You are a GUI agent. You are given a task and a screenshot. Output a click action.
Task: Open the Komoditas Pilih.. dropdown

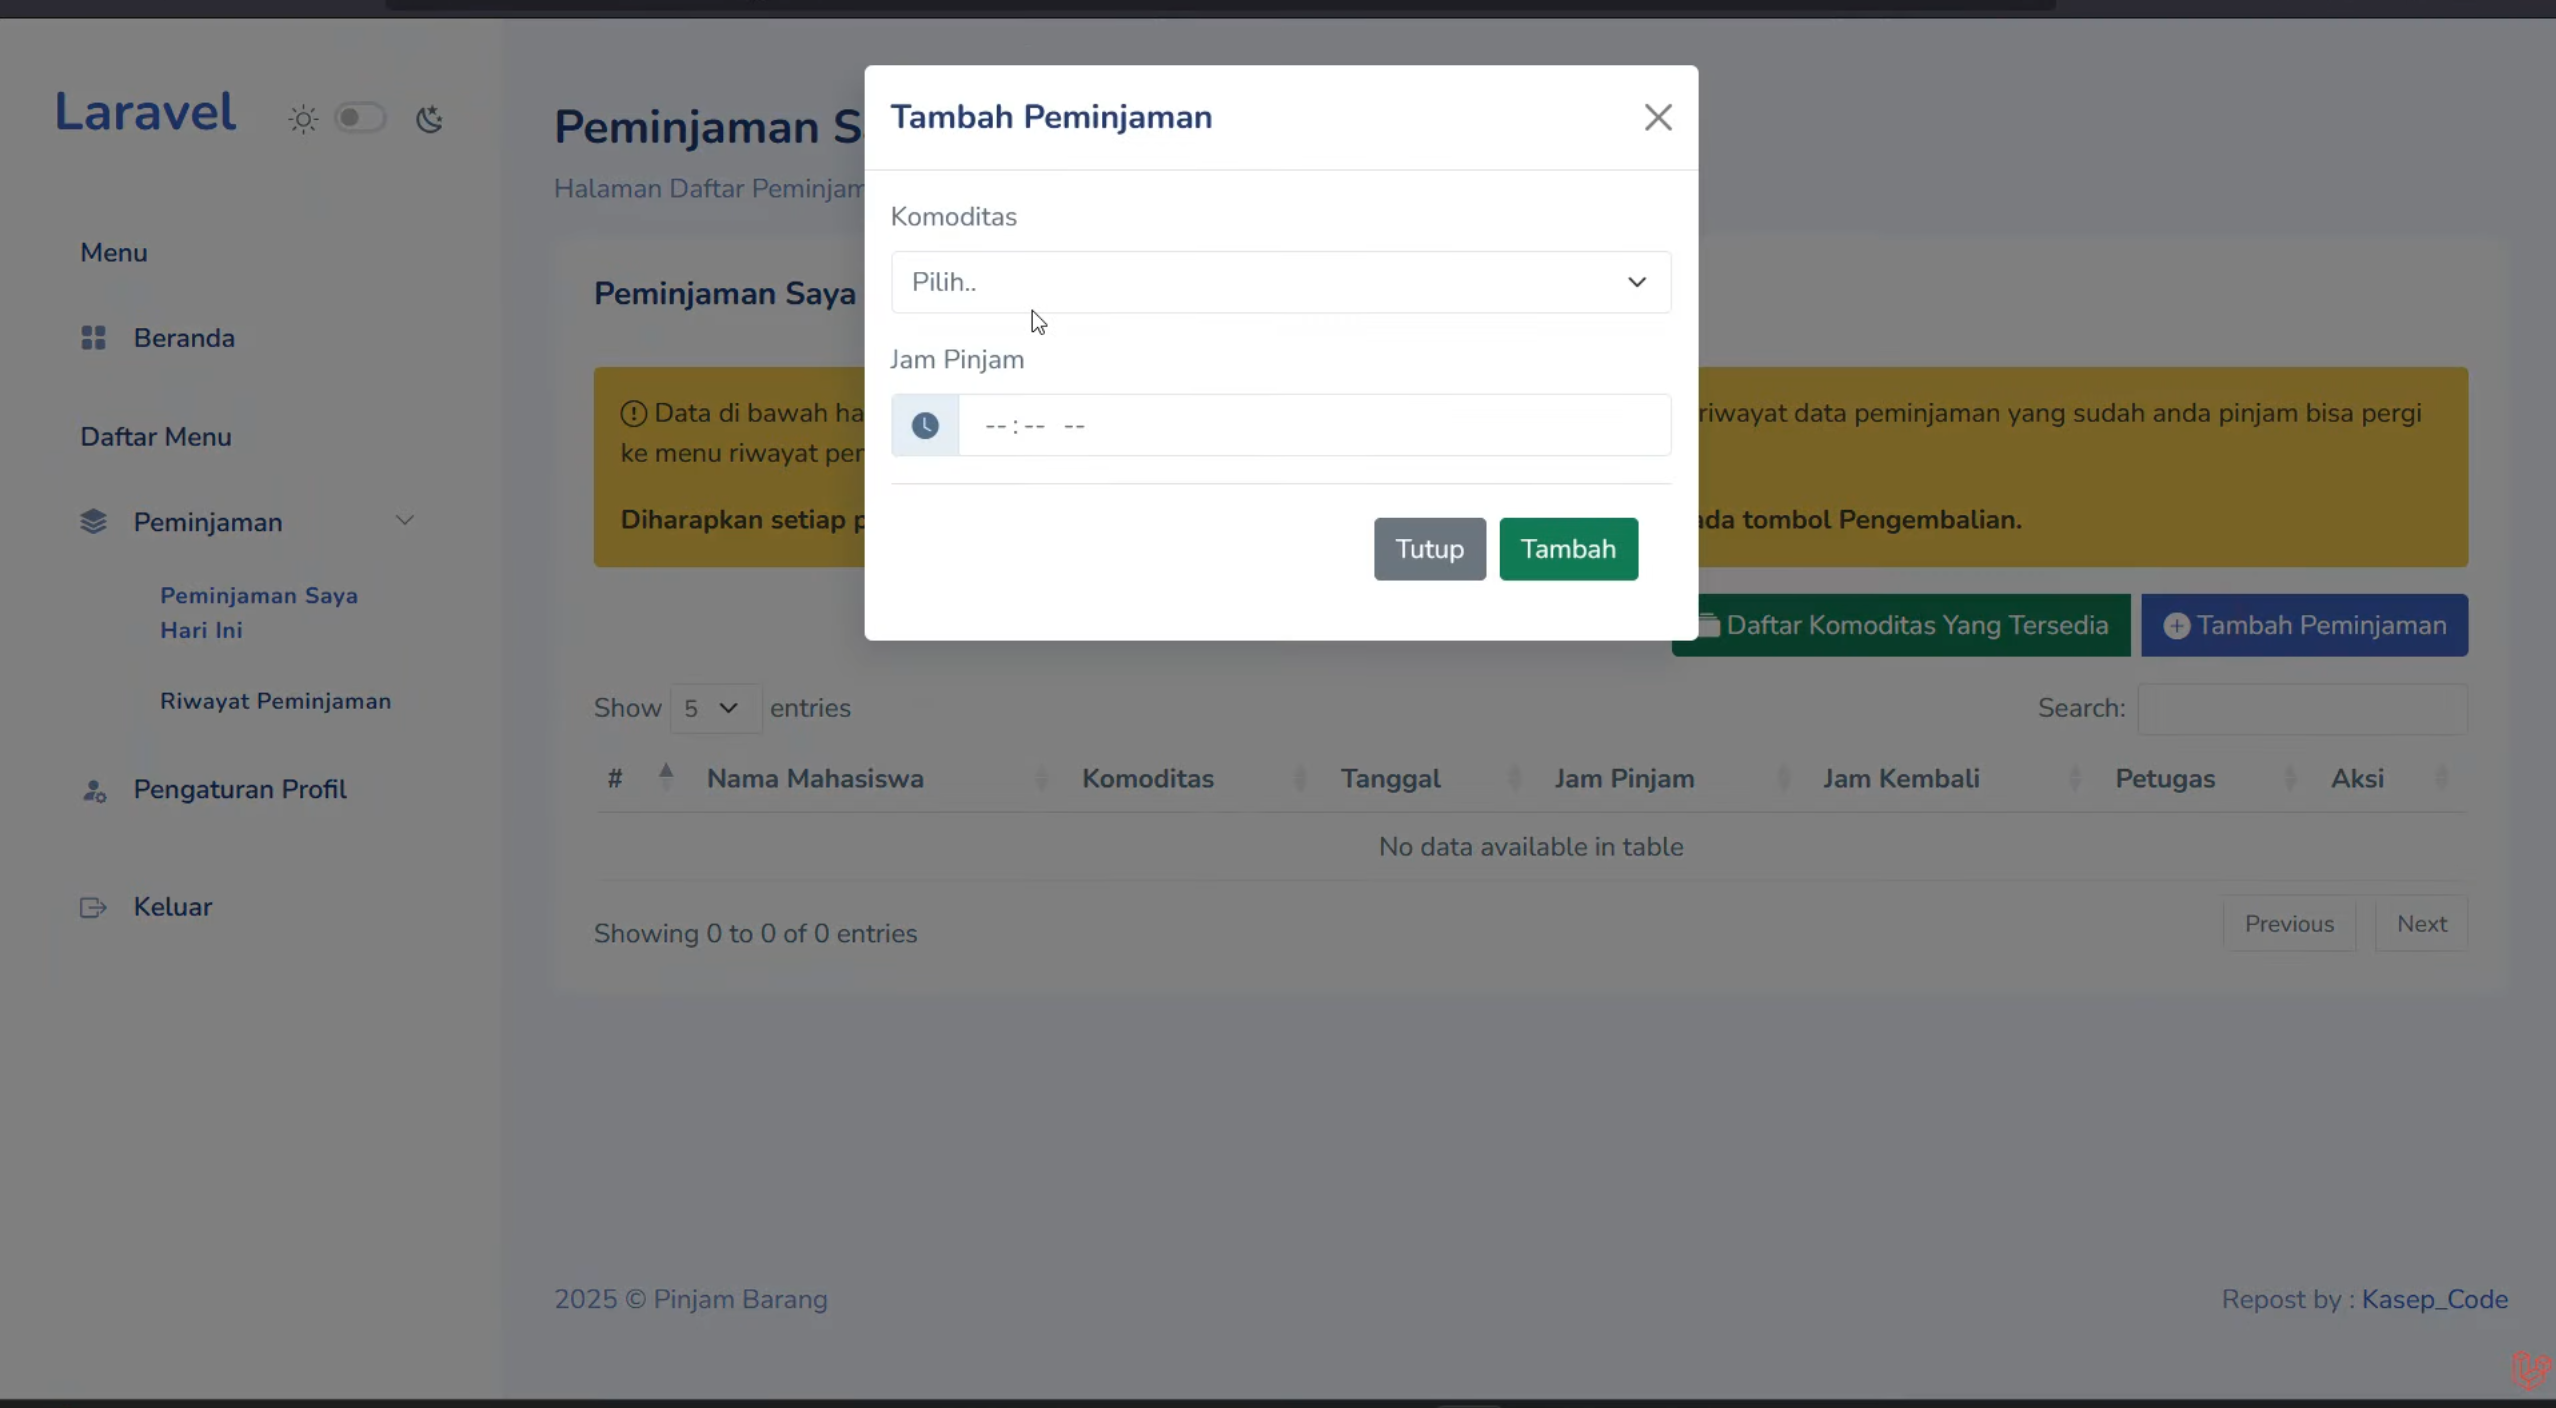click(x=1281, y=282)
